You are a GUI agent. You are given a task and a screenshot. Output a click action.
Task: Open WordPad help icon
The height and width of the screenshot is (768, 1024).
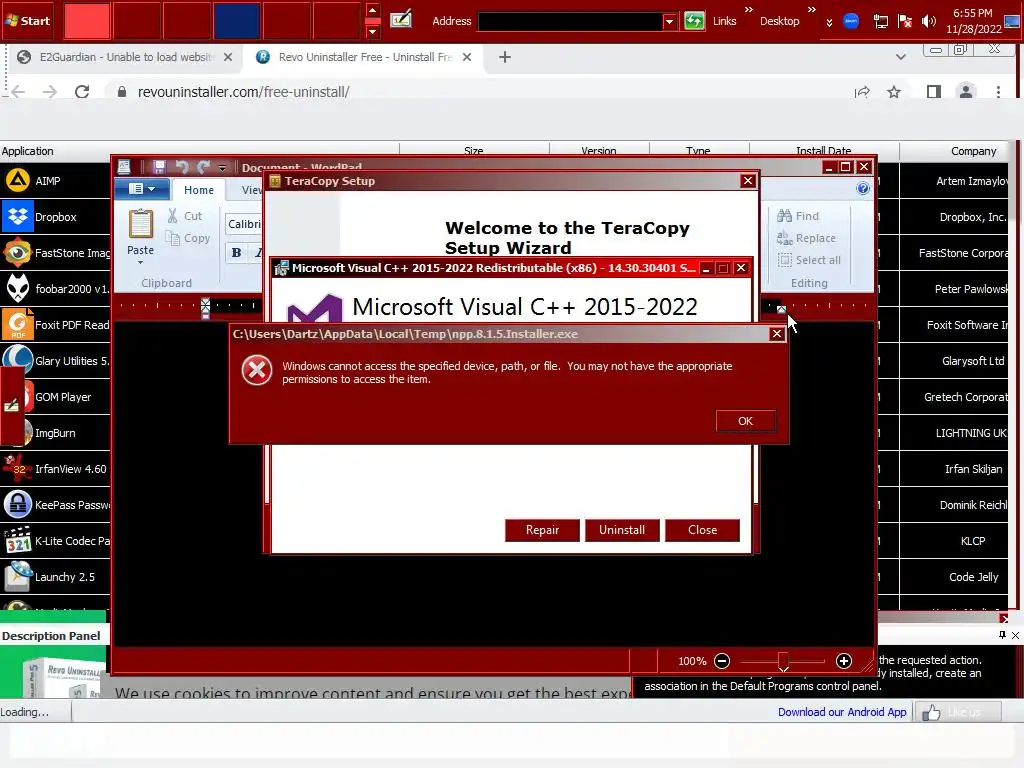point(863,189)
